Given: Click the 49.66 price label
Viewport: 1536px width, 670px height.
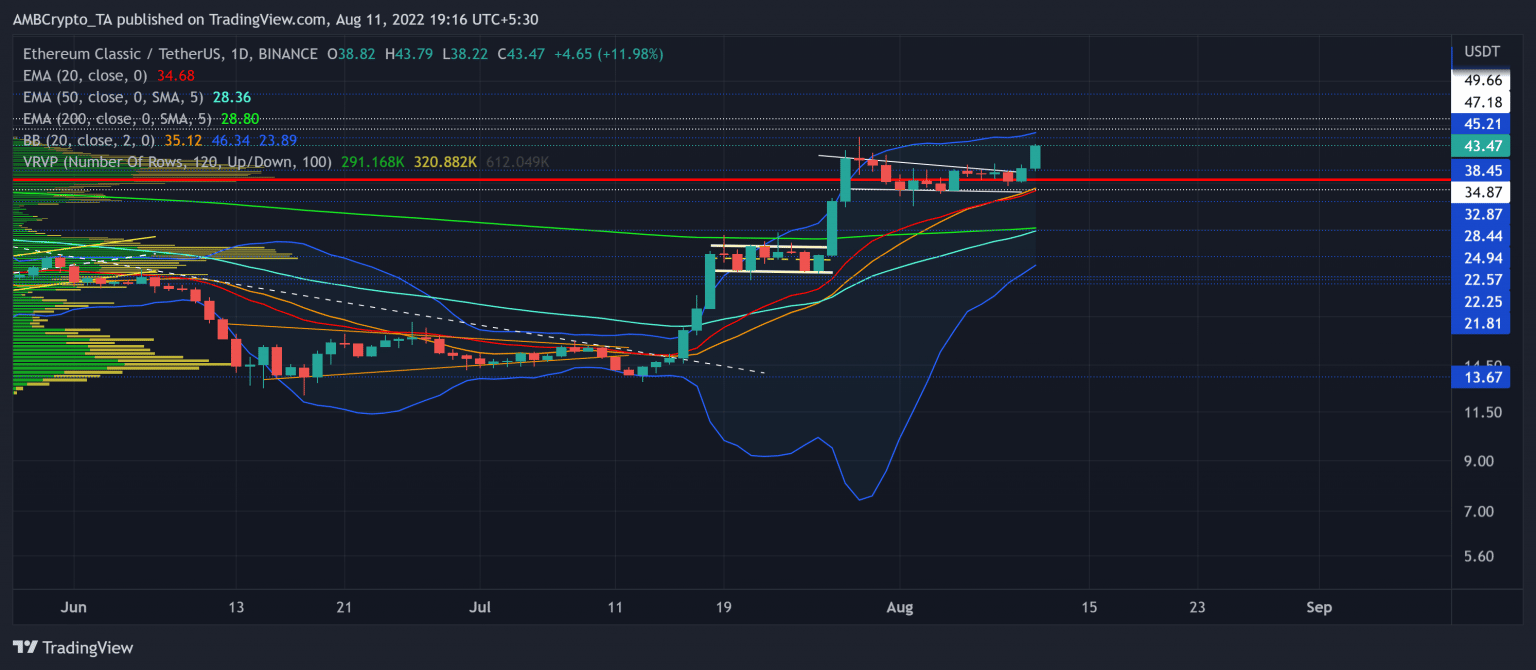Looking at the screenshot, I should 1481,80.
